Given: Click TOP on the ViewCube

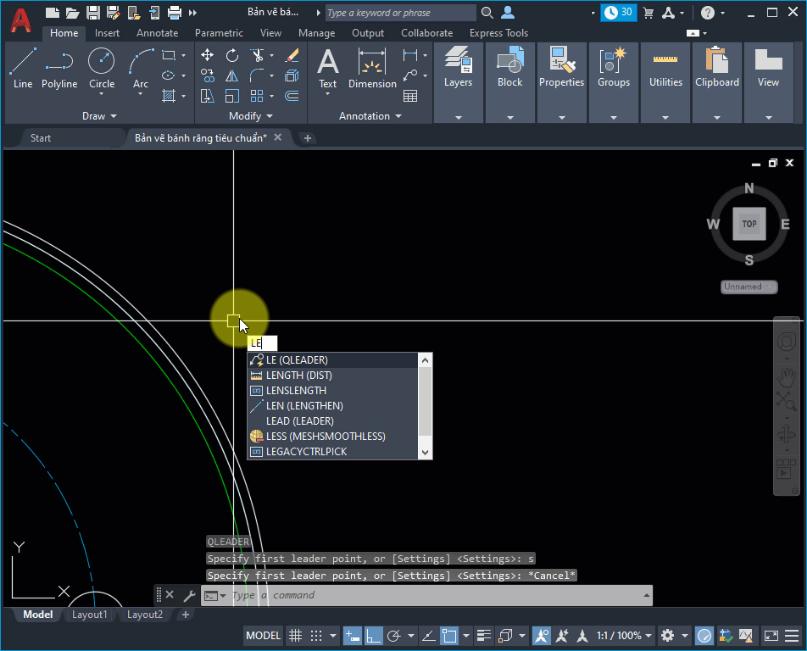Looking at the screenshot, I should click(749, 224).
